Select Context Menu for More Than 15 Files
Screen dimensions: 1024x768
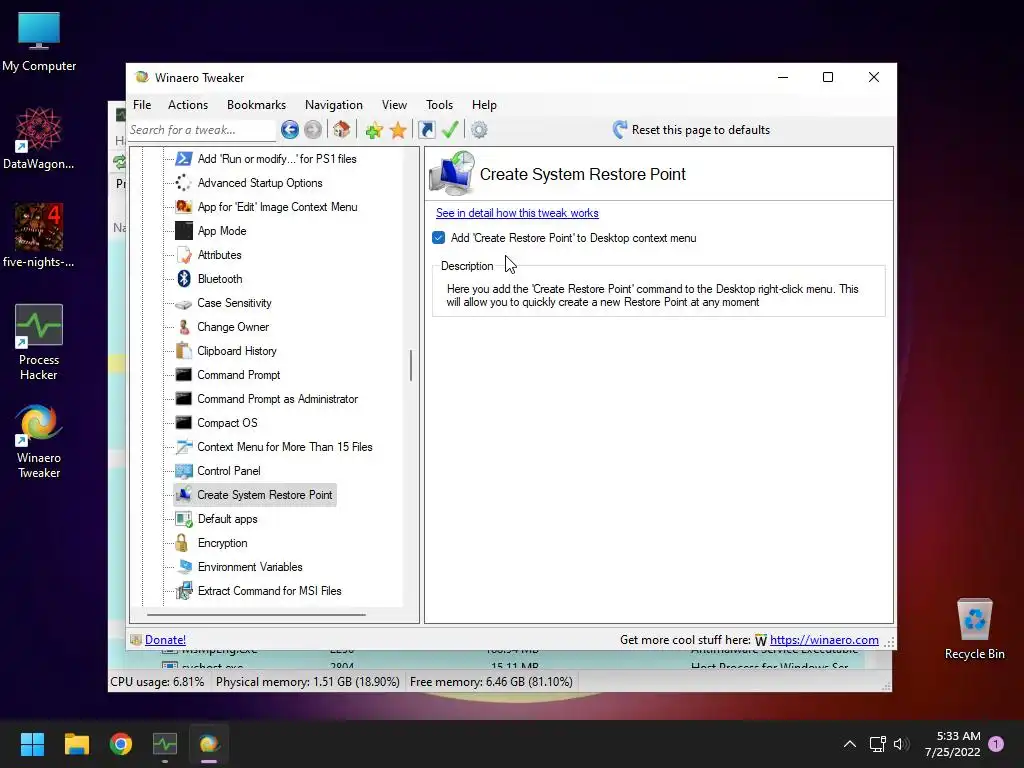(x=285, y=447)
